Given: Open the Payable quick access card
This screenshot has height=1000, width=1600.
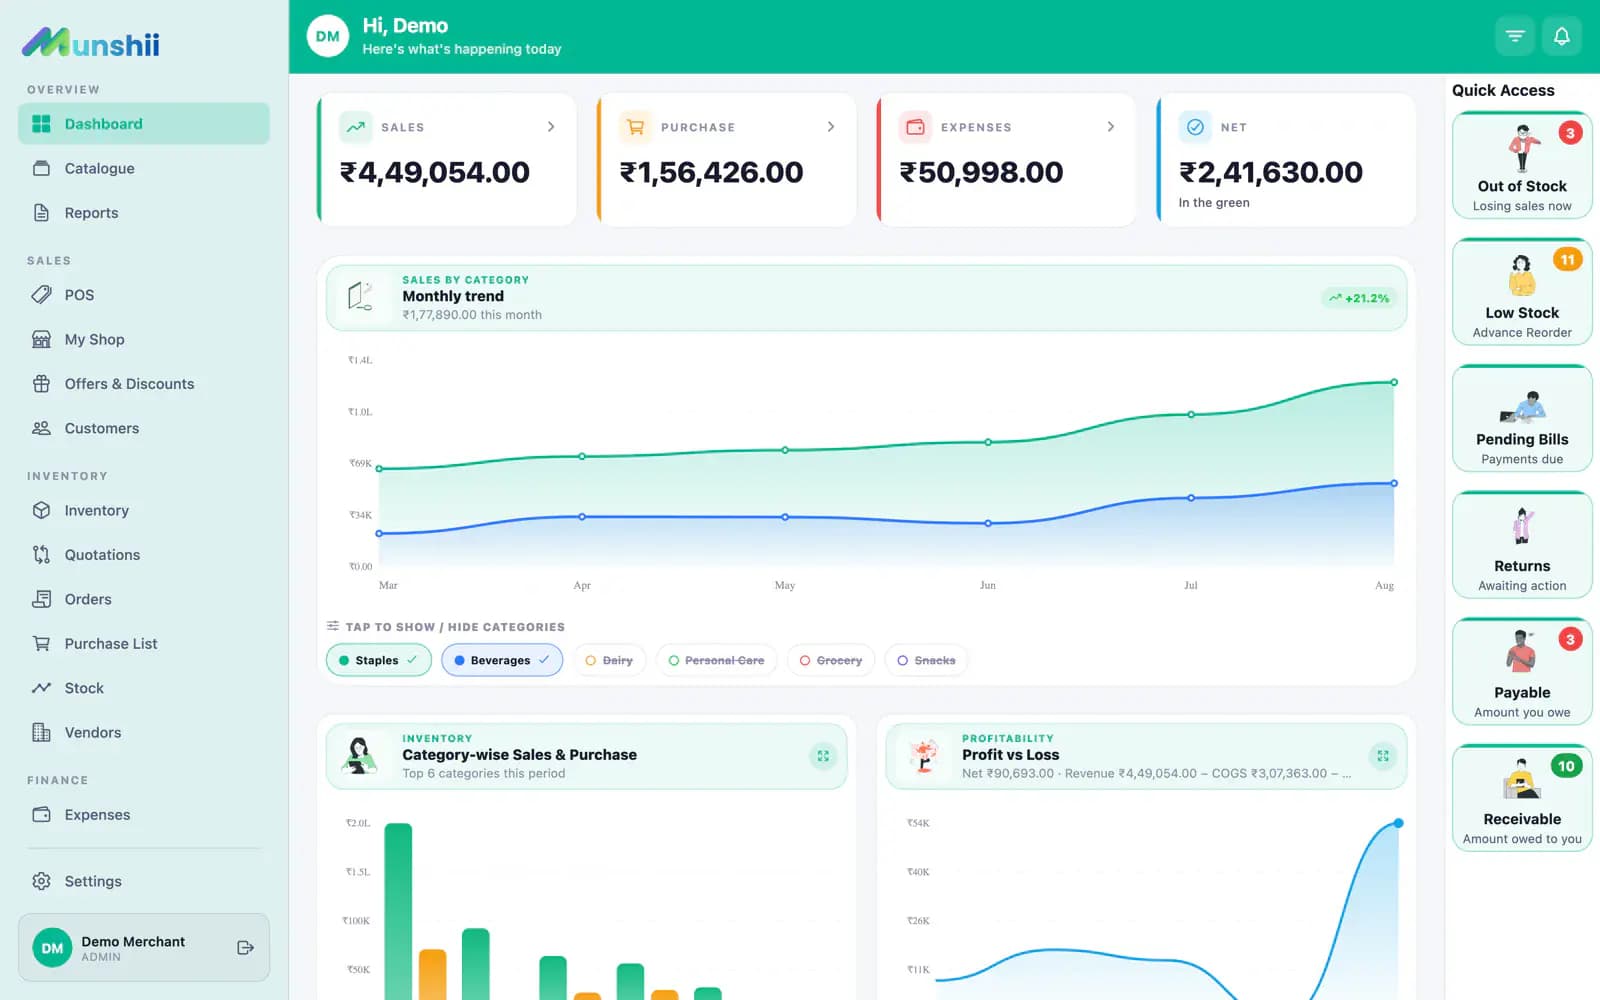Looking at the screenshot, I should click(1522, 671).
